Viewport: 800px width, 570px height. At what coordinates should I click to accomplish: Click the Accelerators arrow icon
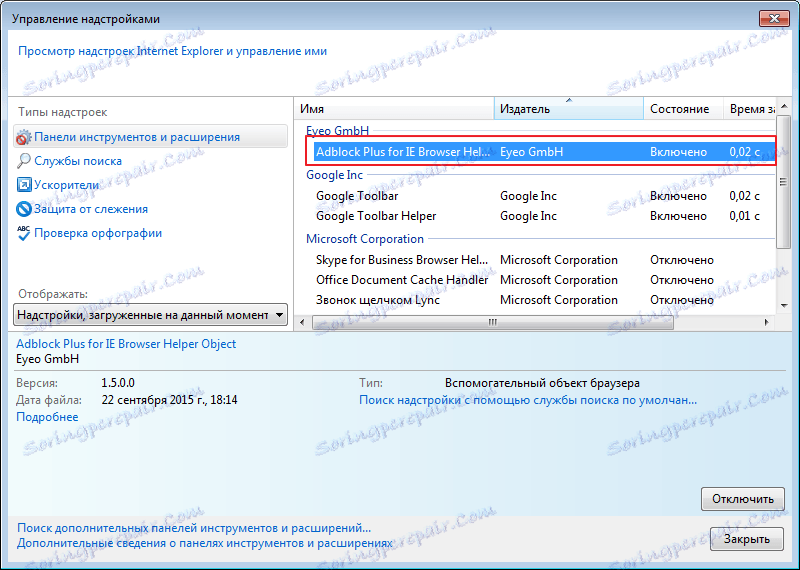click(x=24, y=185)
